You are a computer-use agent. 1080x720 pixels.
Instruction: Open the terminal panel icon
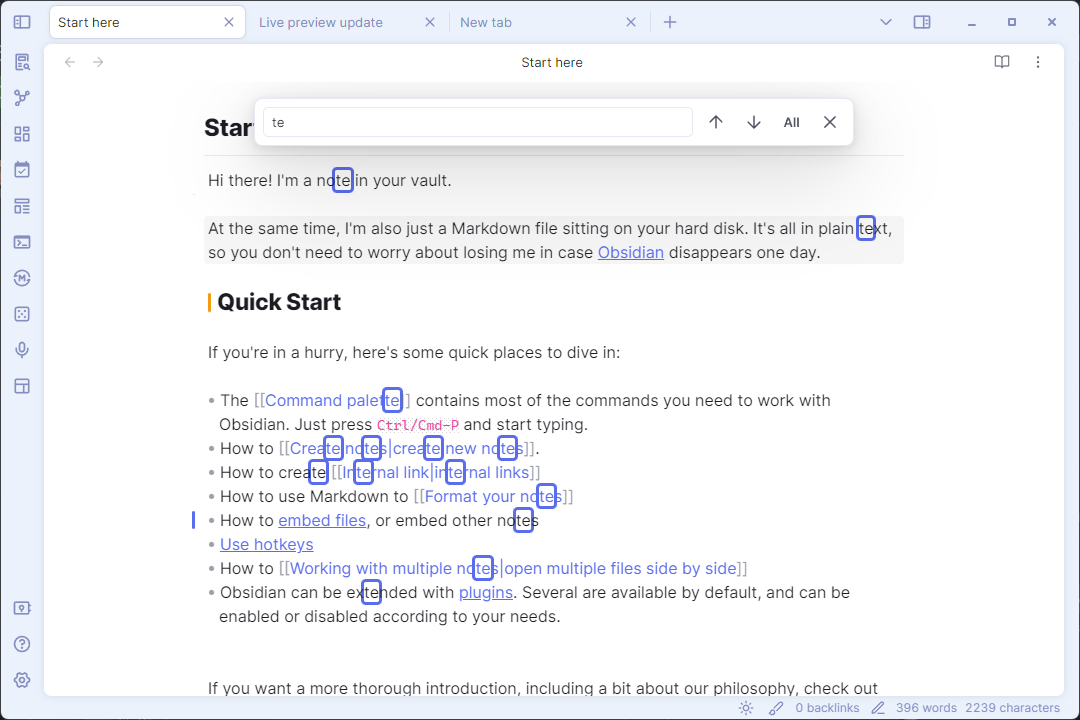click(22, 241)
